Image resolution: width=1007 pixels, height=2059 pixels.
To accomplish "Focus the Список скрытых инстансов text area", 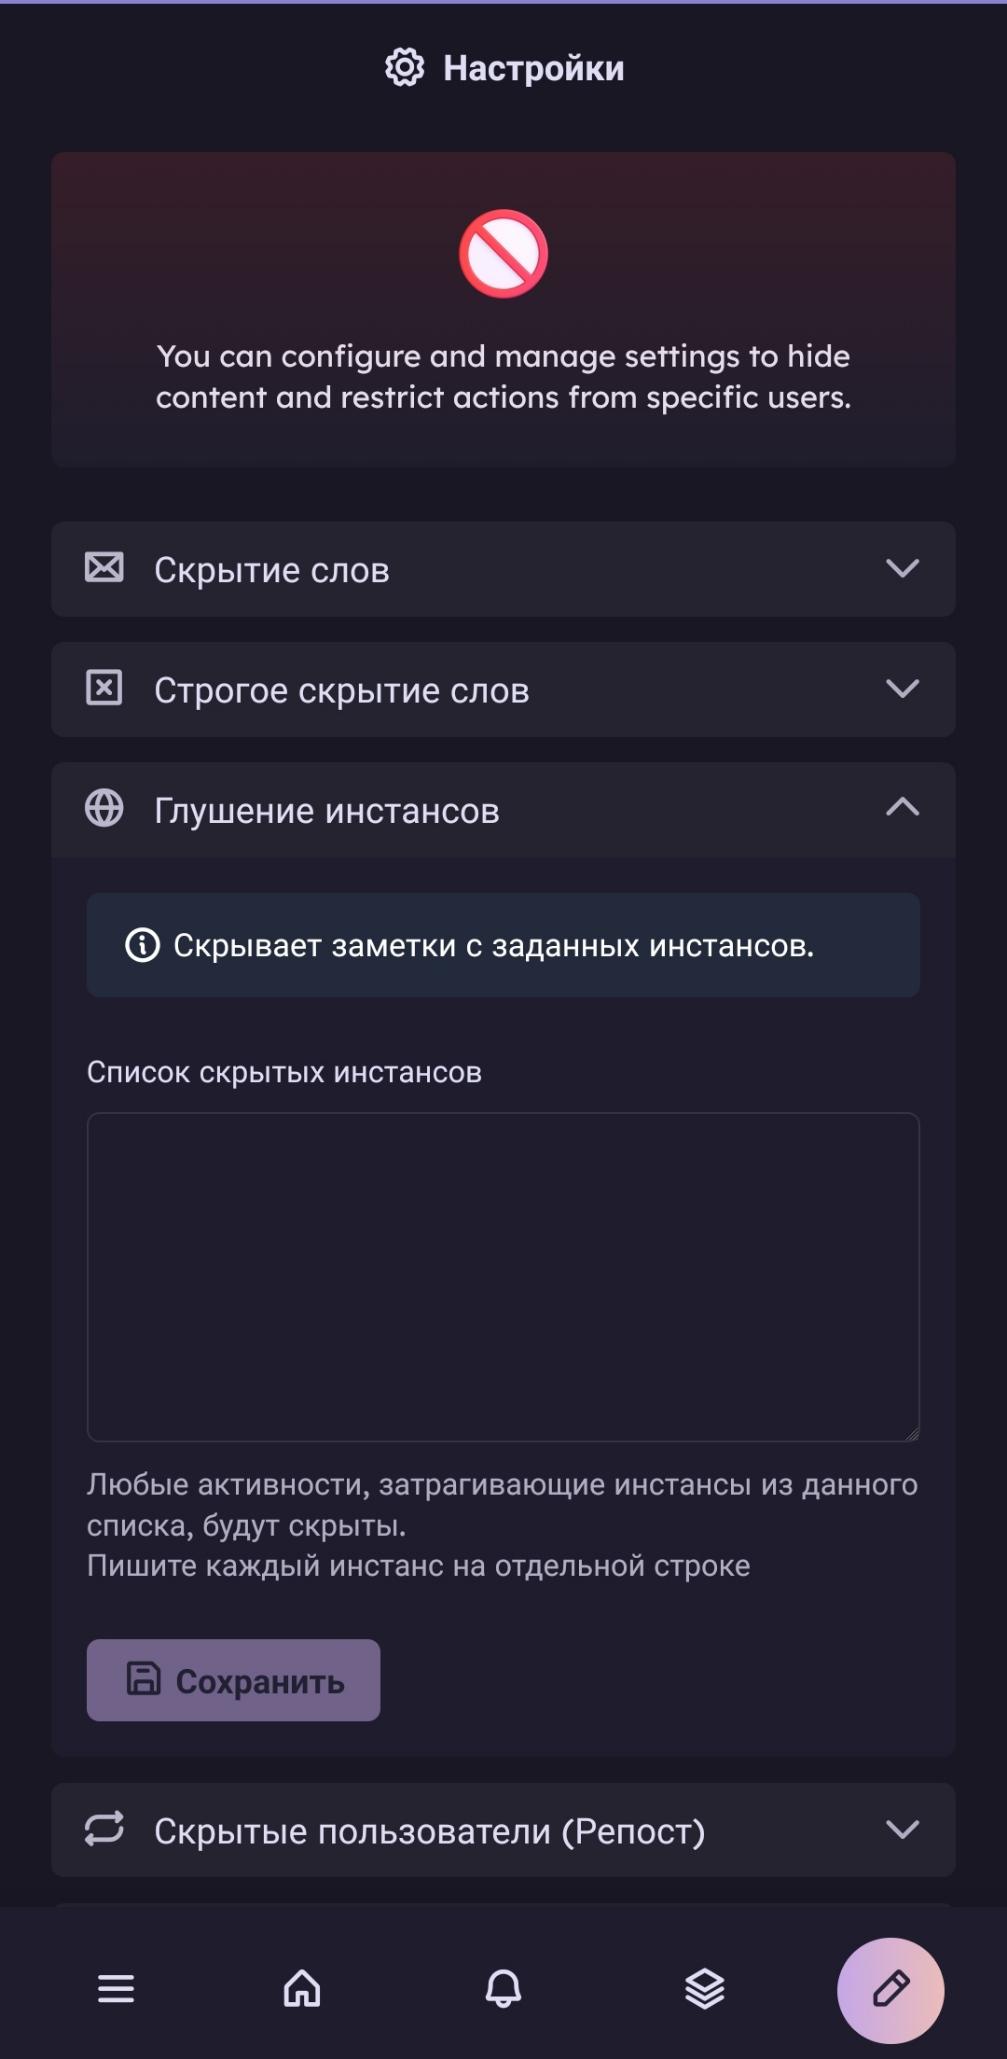I will [503, 1277].
